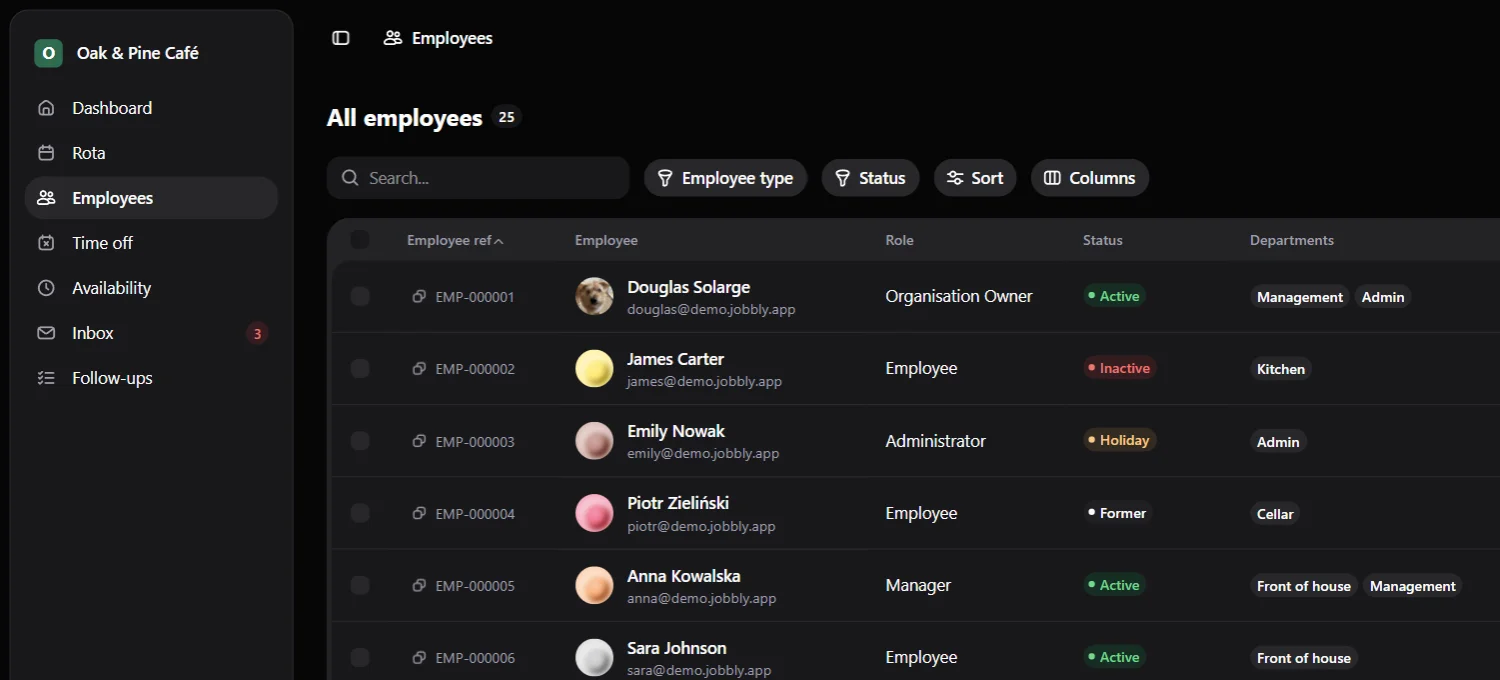
Task: Click Anna Kowalska's orange avatar
Action: pos(594,585)
